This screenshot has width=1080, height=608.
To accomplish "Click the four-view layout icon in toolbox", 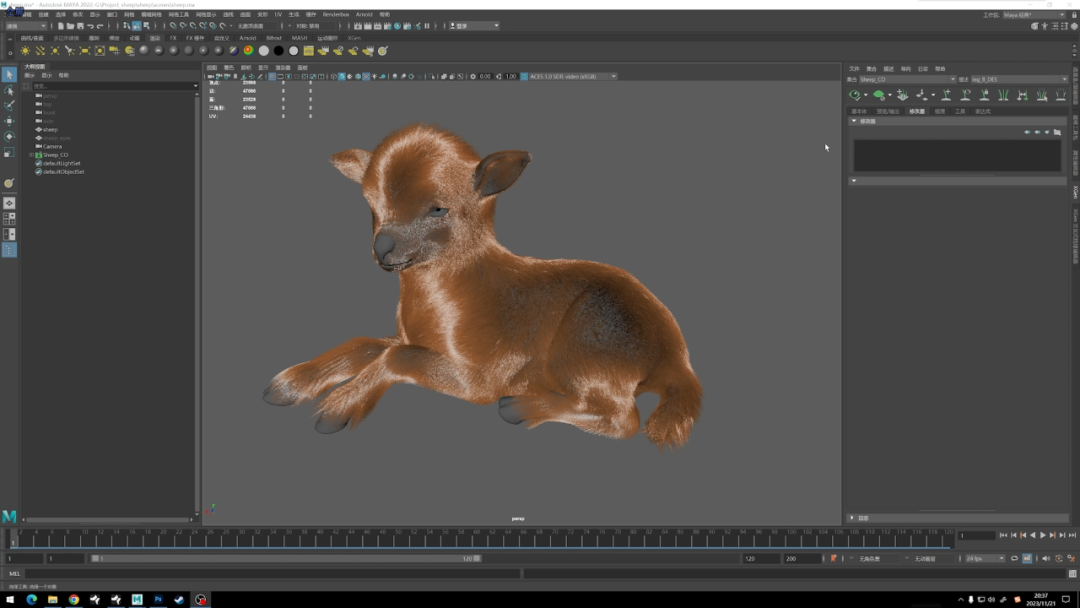I will pos(9,219).
